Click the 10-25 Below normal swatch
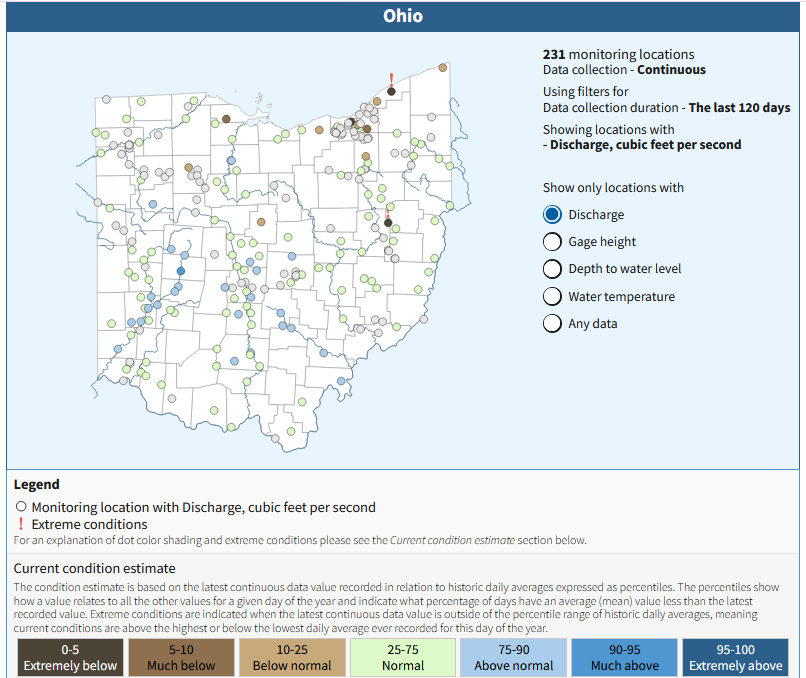 click(x=292, y=657)
